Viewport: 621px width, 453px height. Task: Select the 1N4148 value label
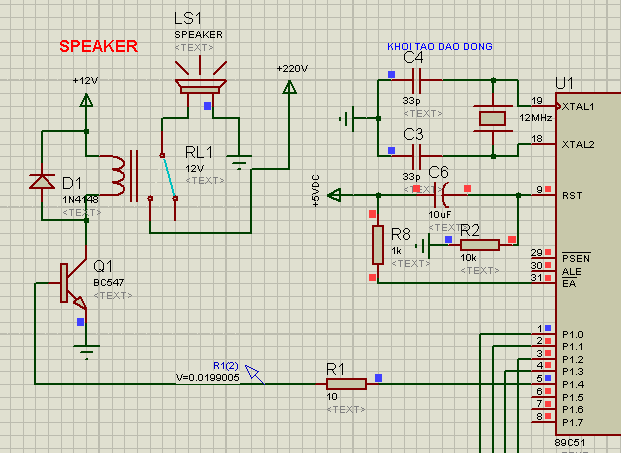pyautogui.click(x=80, y=200)
